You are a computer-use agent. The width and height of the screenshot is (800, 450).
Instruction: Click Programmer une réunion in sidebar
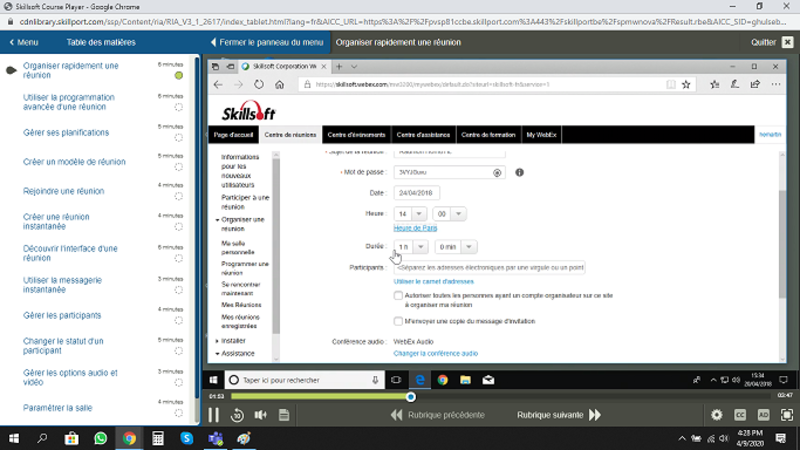point(245,268)
